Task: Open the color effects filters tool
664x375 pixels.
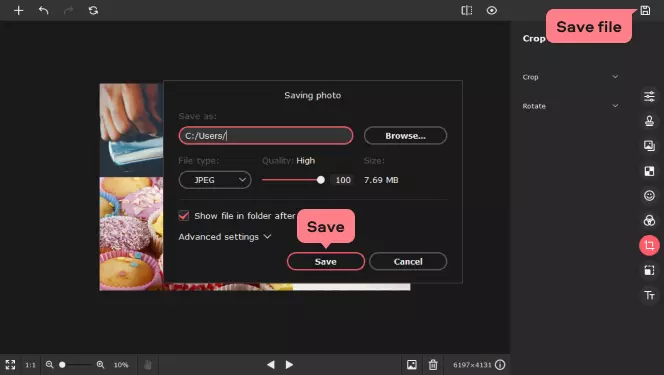Action: pos(649,221)
